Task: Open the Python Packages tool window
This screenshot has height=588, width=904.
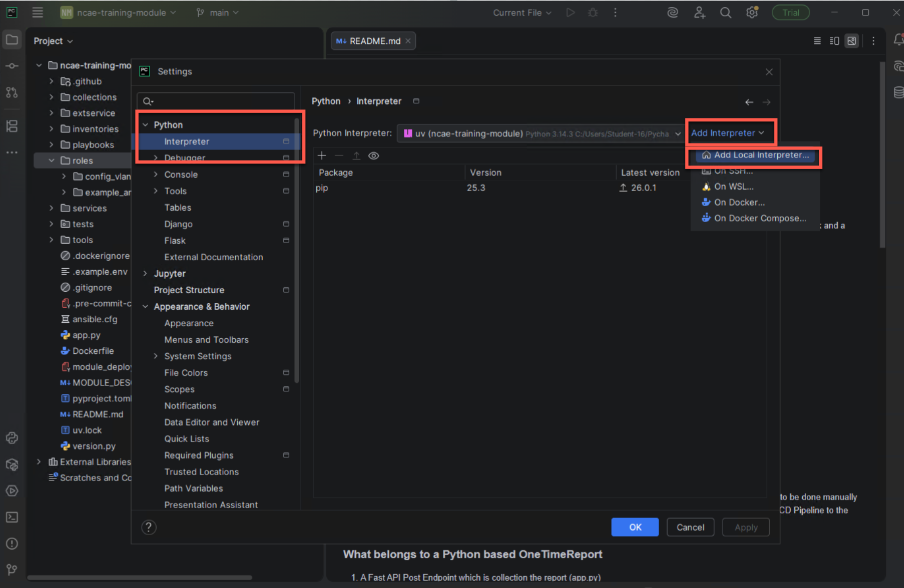Action: coord(12,465)
